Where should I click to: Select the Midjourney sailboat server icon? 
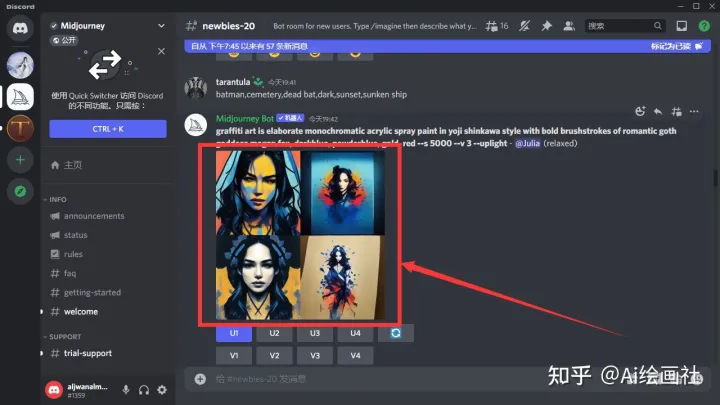click(20, 96)
